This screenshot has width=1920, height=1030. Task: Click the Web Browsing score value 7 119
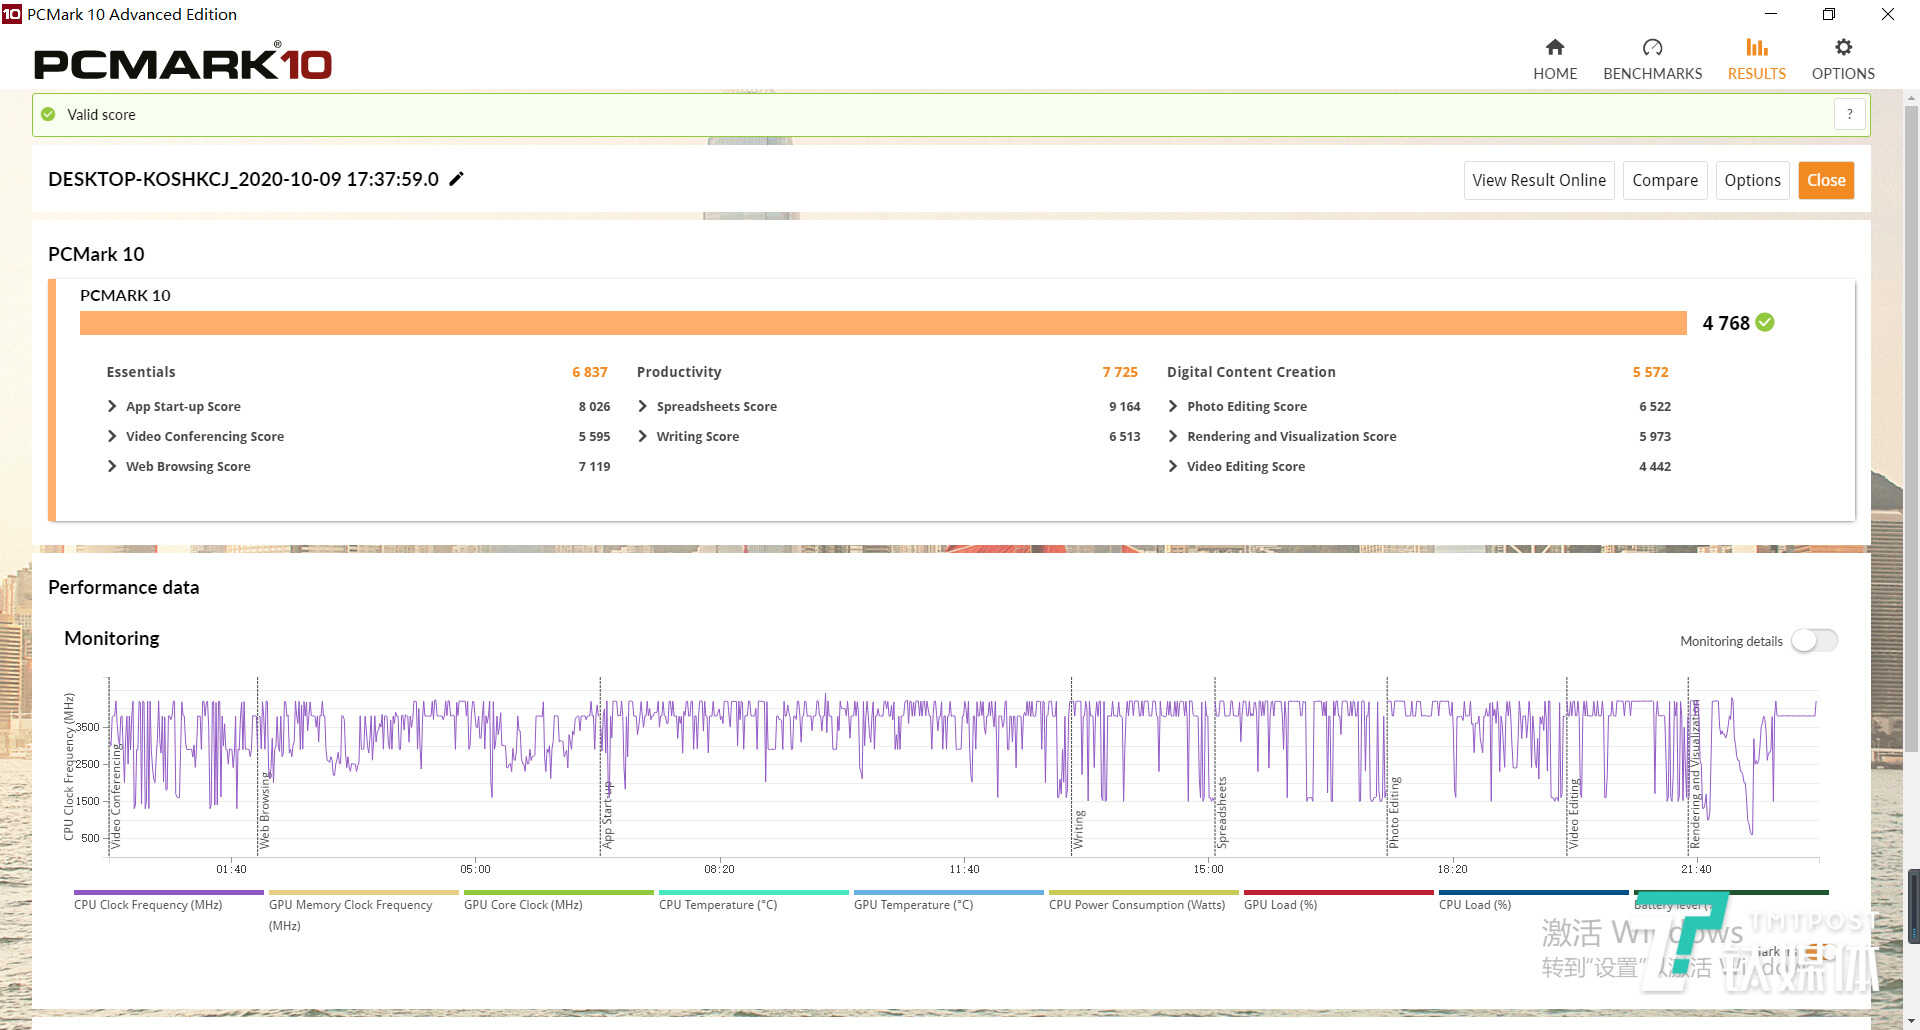tap(594, 466)
